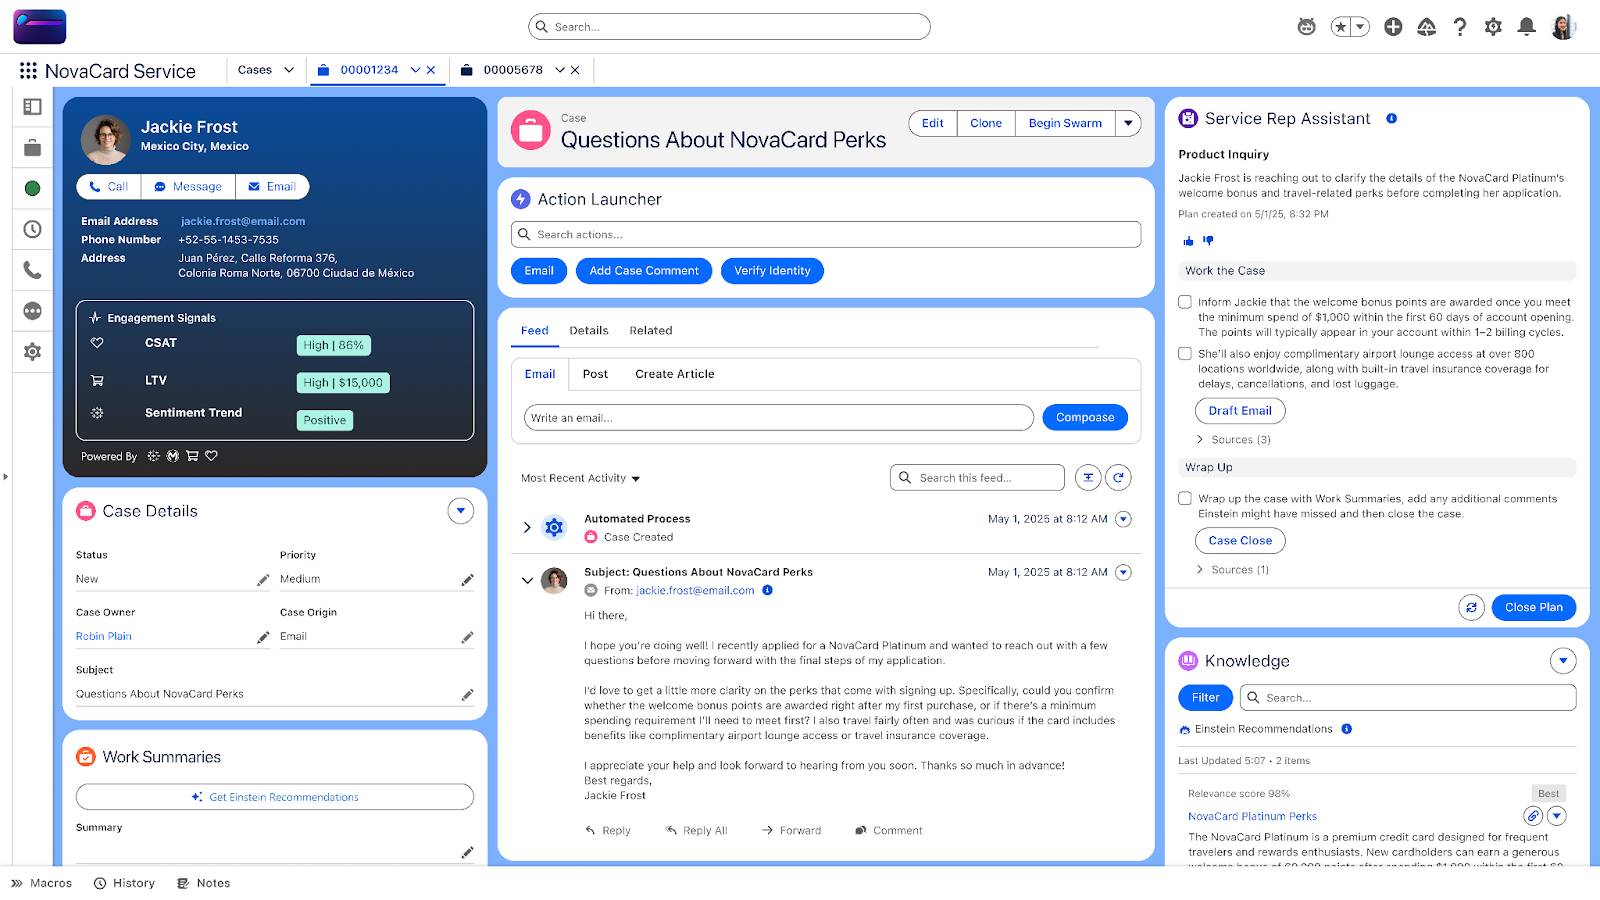Refresh the feed with the refresh icon

(x=1119, y=478)
